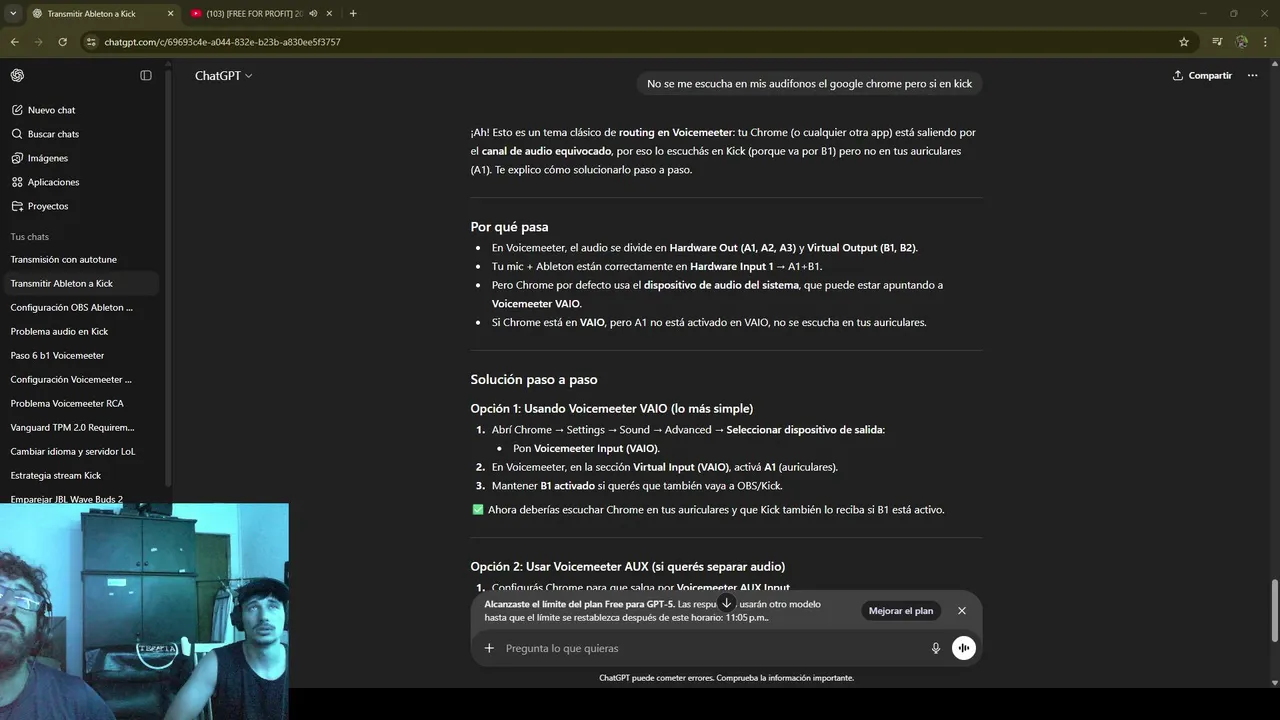1280x720 pixels.
Task: Open the Chrome three-dot menu
Action: pyautogui.click(x=1266, y=42)
